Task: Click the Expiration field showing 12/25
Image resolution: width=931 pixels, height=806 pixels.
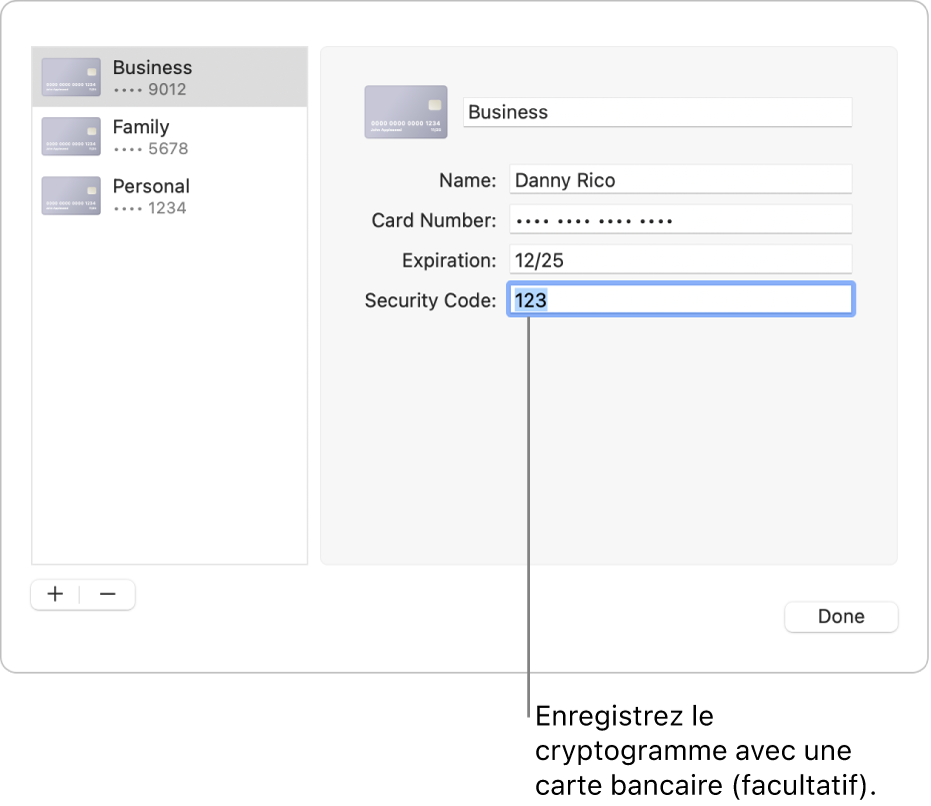Action: (x=680, y=259)
